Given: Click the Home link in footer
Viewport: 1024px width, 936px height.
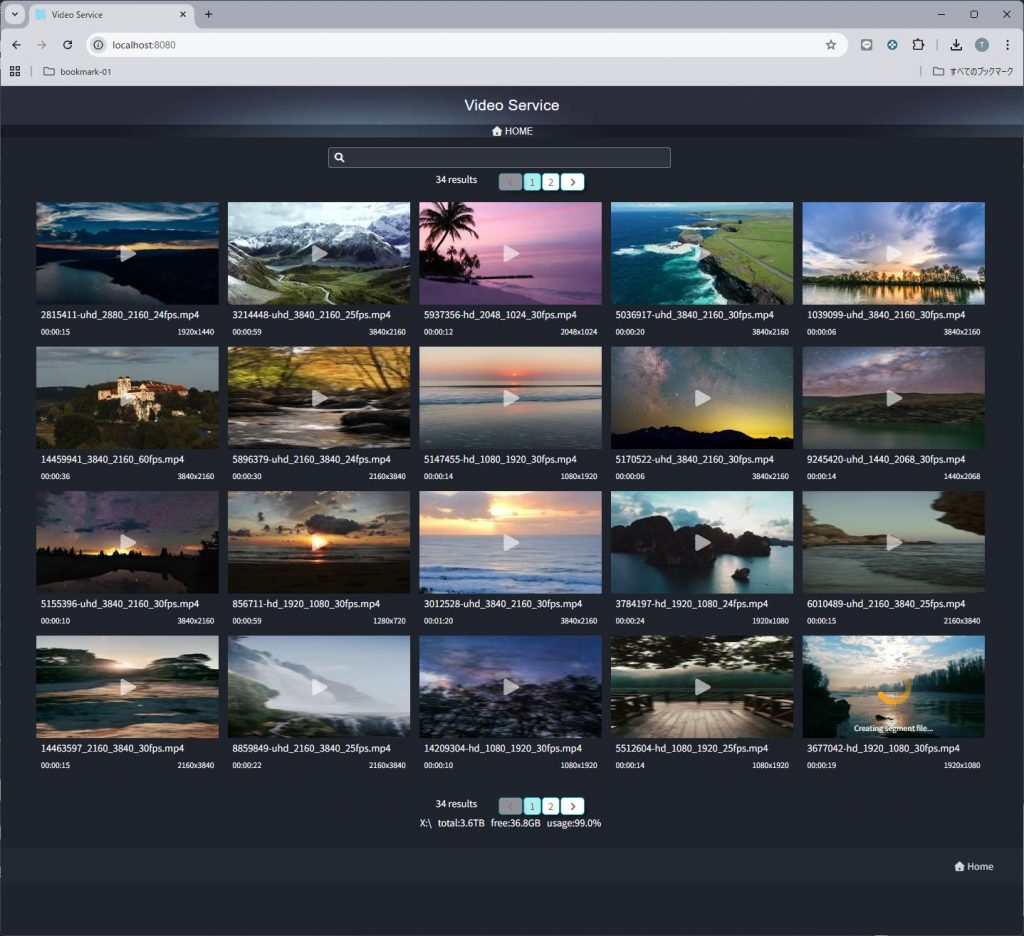Looking at the screenshot, I should pos(974,866).
